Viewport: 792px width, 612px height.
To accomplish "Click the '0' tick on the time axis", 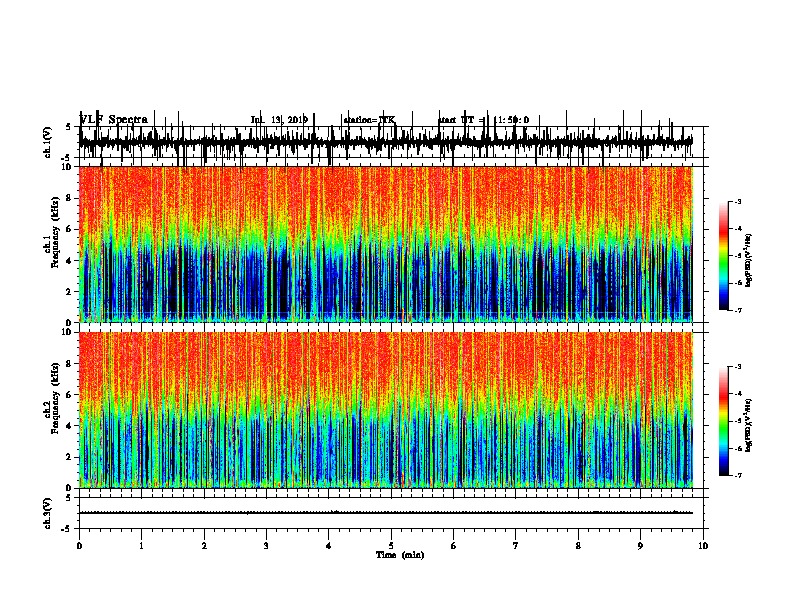I will (79, 546).
